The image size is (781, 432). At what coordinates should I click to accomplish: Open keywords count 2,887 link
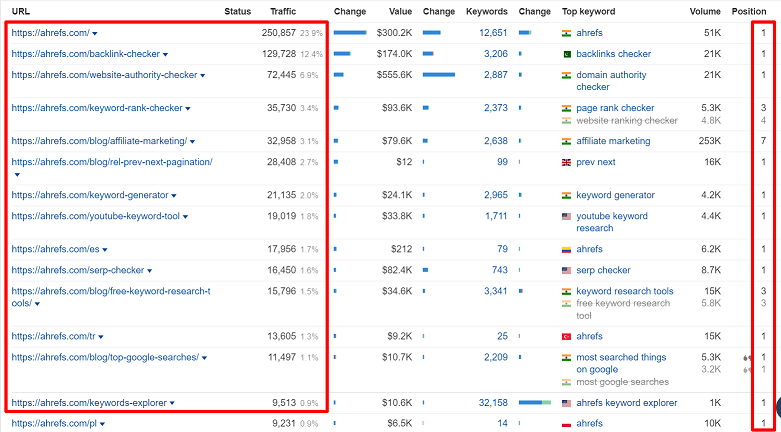point(496,75)
